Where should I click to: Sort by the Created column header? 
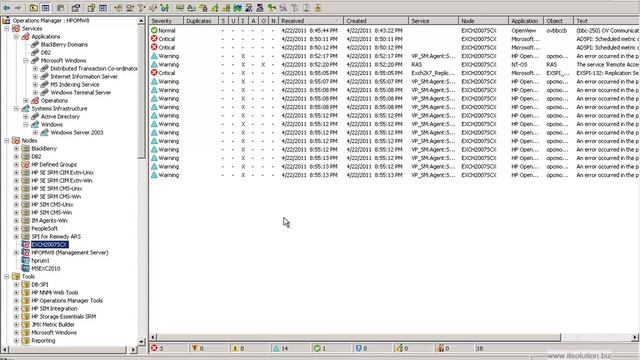tap(376, 21)
